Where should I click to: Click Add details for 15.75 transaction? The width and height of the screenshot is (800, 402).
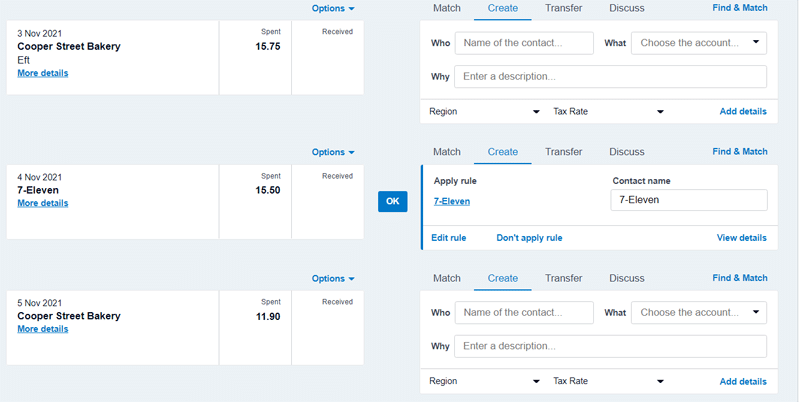pos(743,111)
